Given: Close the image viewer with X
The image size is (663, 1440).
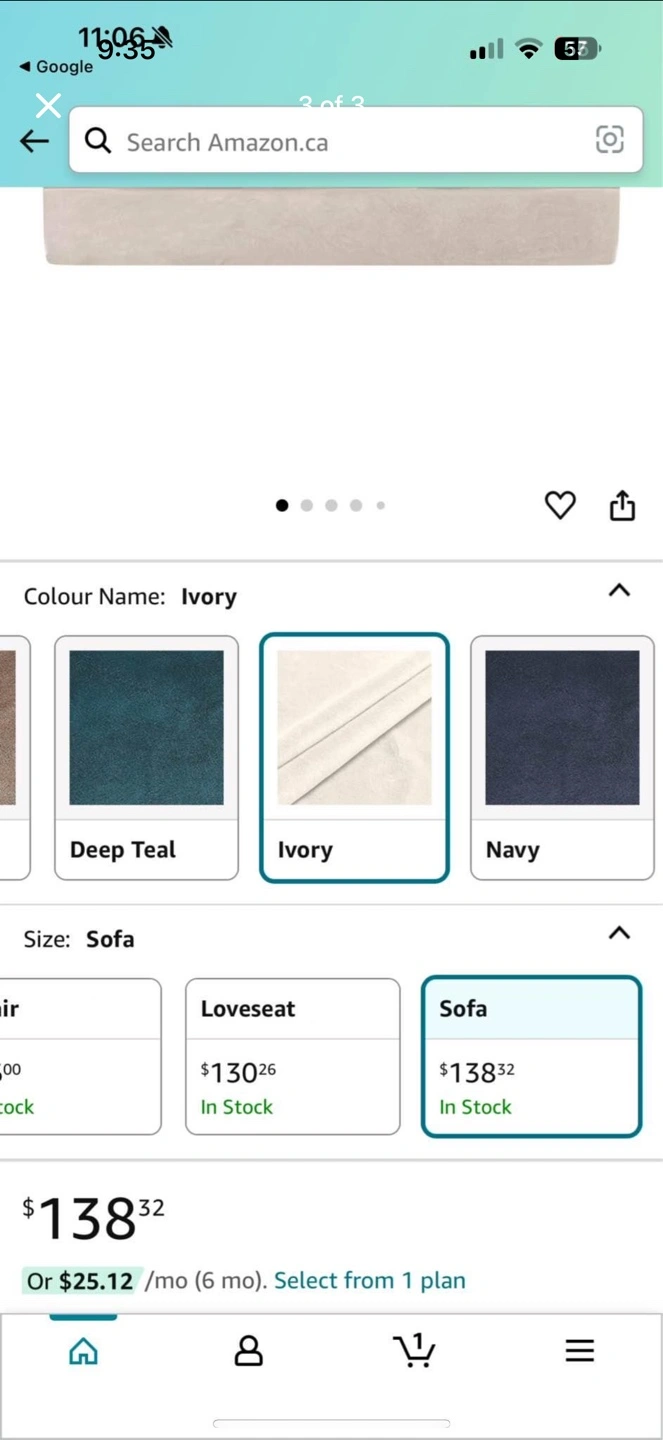Looking at the screenshot, I should [48, 105].
